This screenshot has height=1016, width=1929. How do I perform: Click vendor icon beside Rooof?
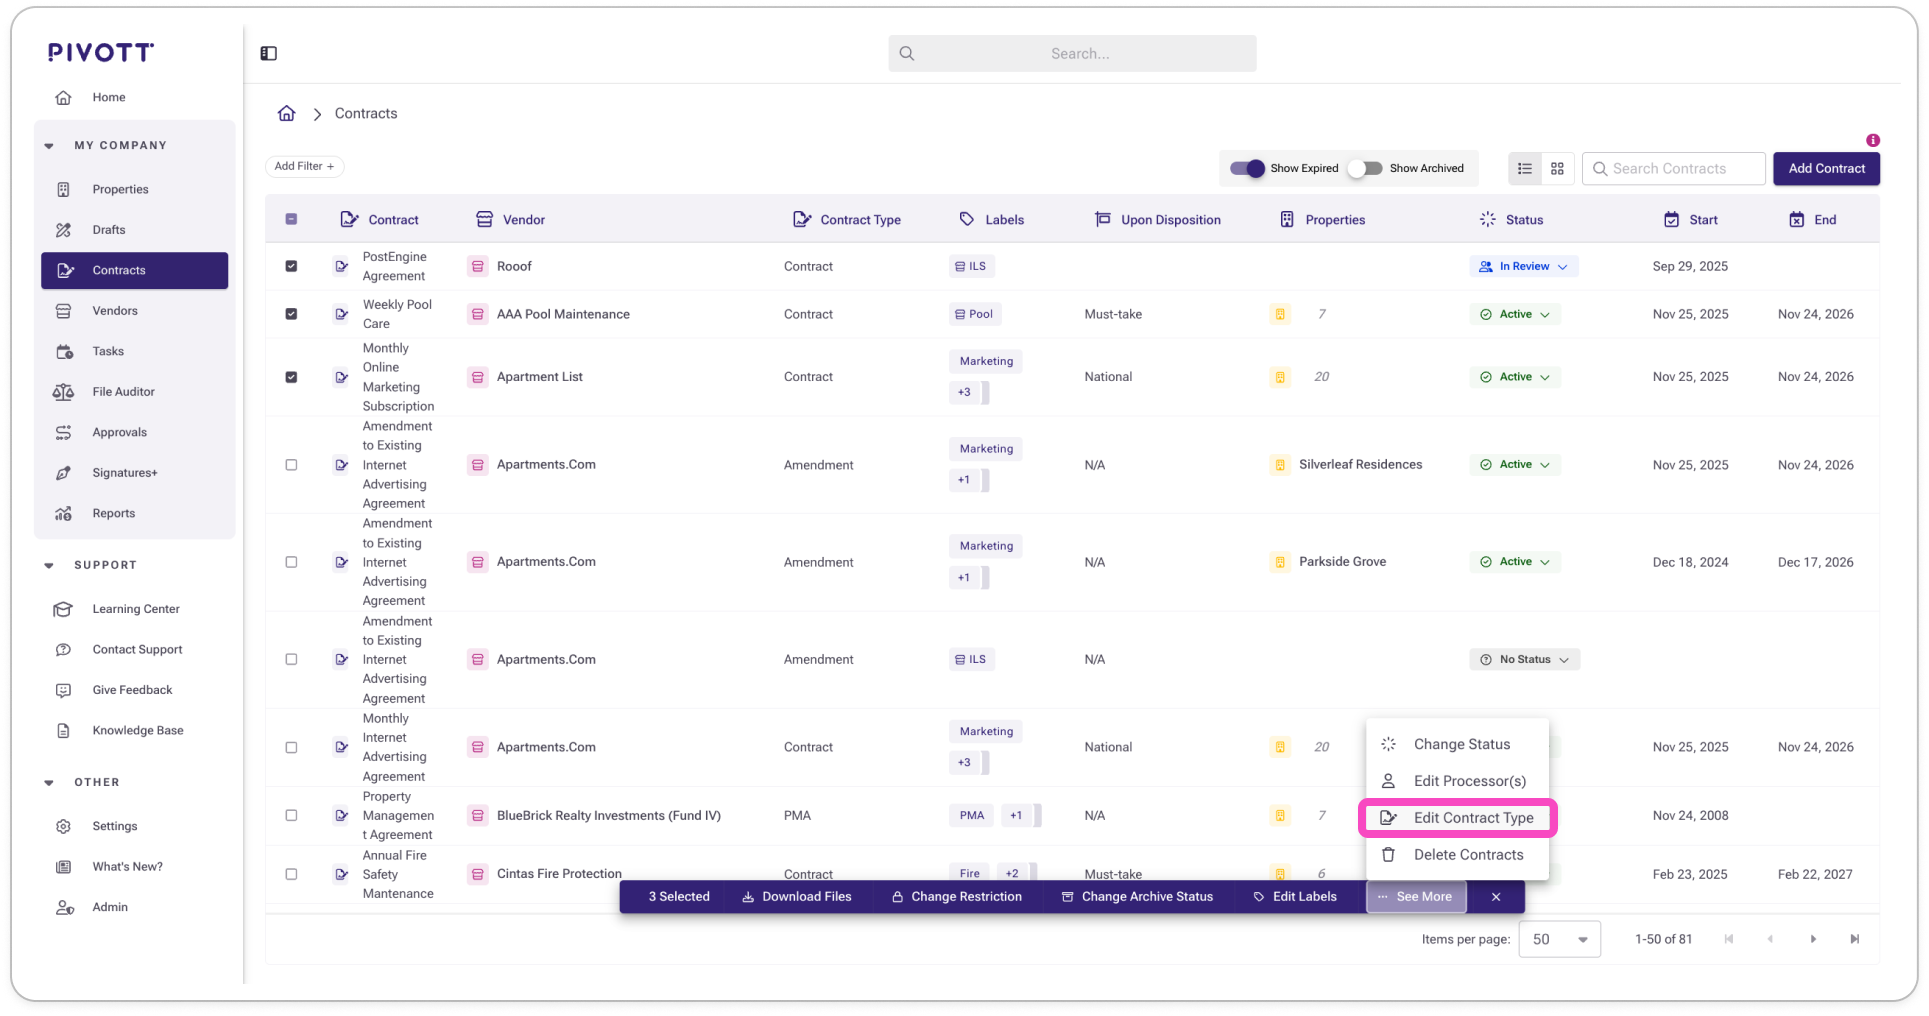(x=478, y=266)
